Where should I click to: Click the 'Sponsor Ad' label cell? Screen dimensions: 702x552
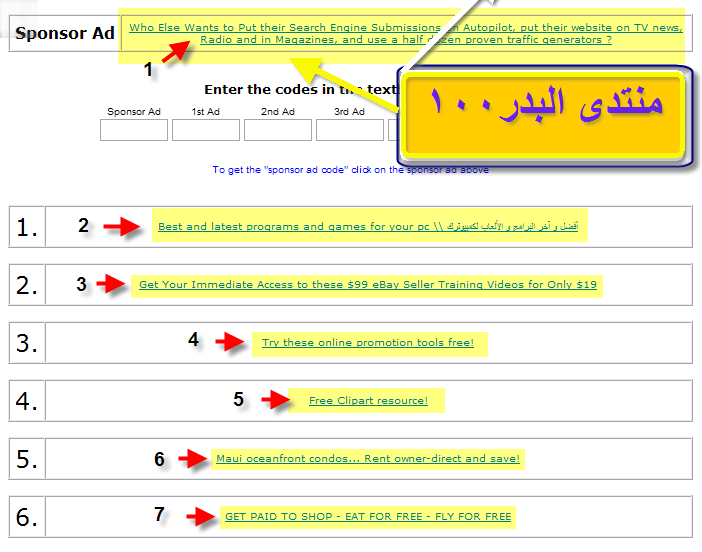tap(64, 34)
